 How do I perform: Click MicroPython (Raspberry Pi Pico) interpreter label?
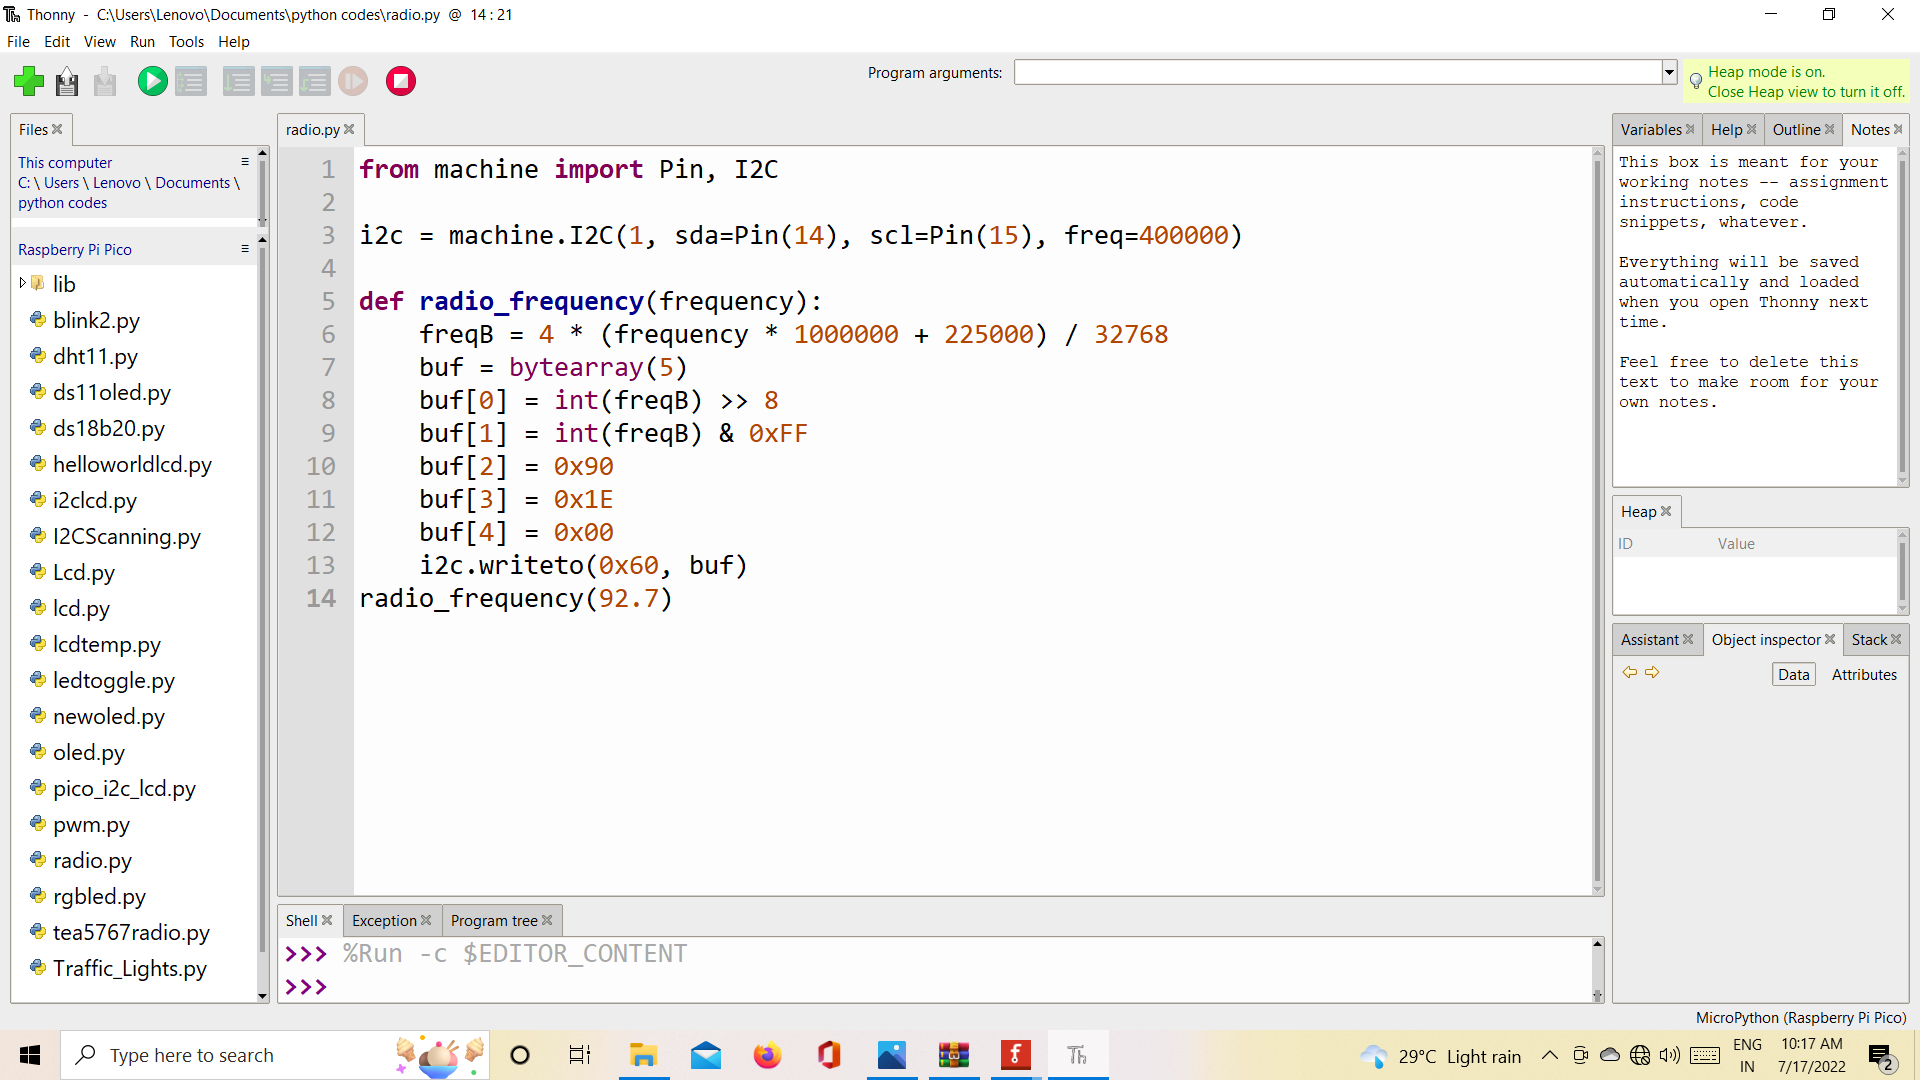[1800, 1017]
